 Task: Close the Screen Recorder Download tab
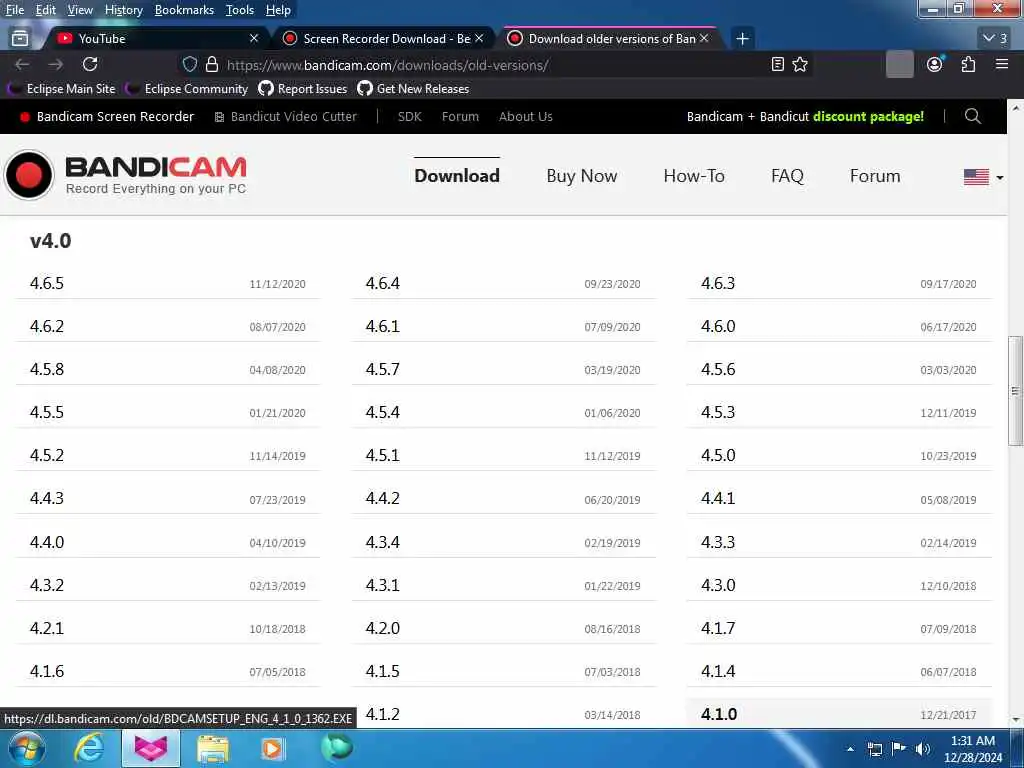[x=479, y=39]
